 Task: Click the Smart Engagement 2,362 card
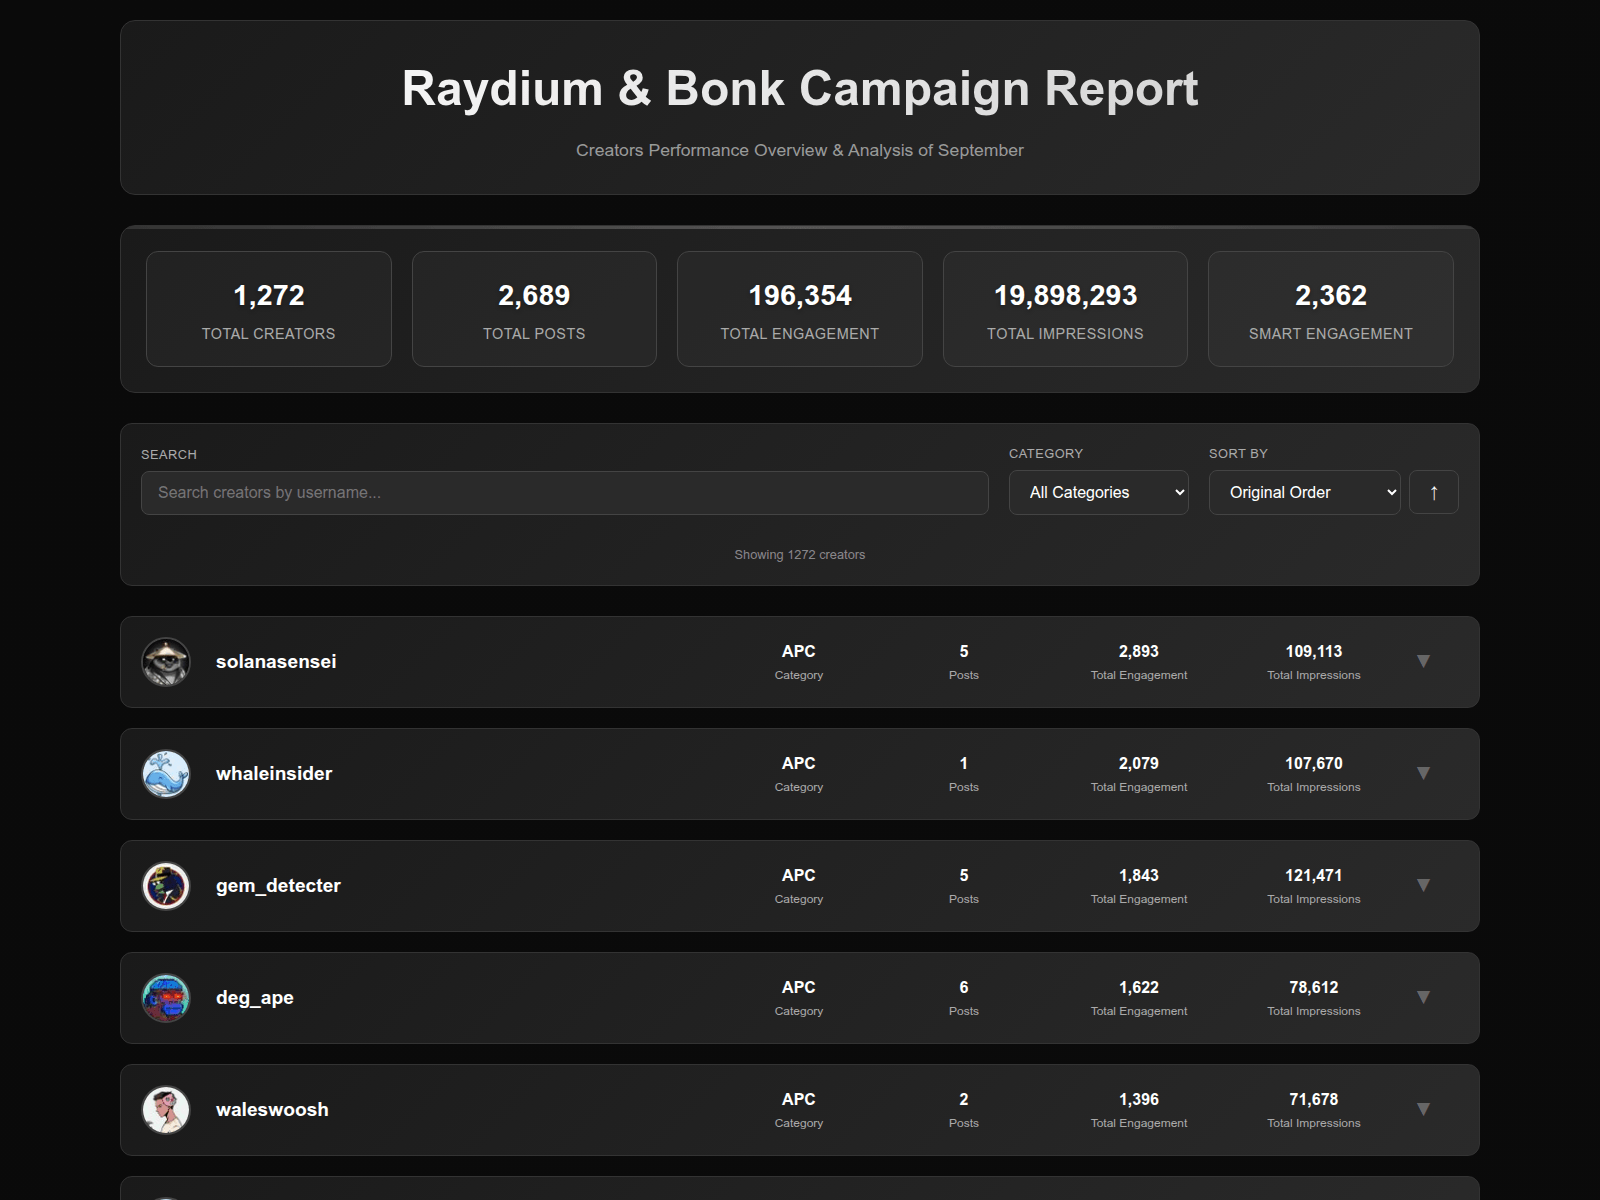[1331, 309]
